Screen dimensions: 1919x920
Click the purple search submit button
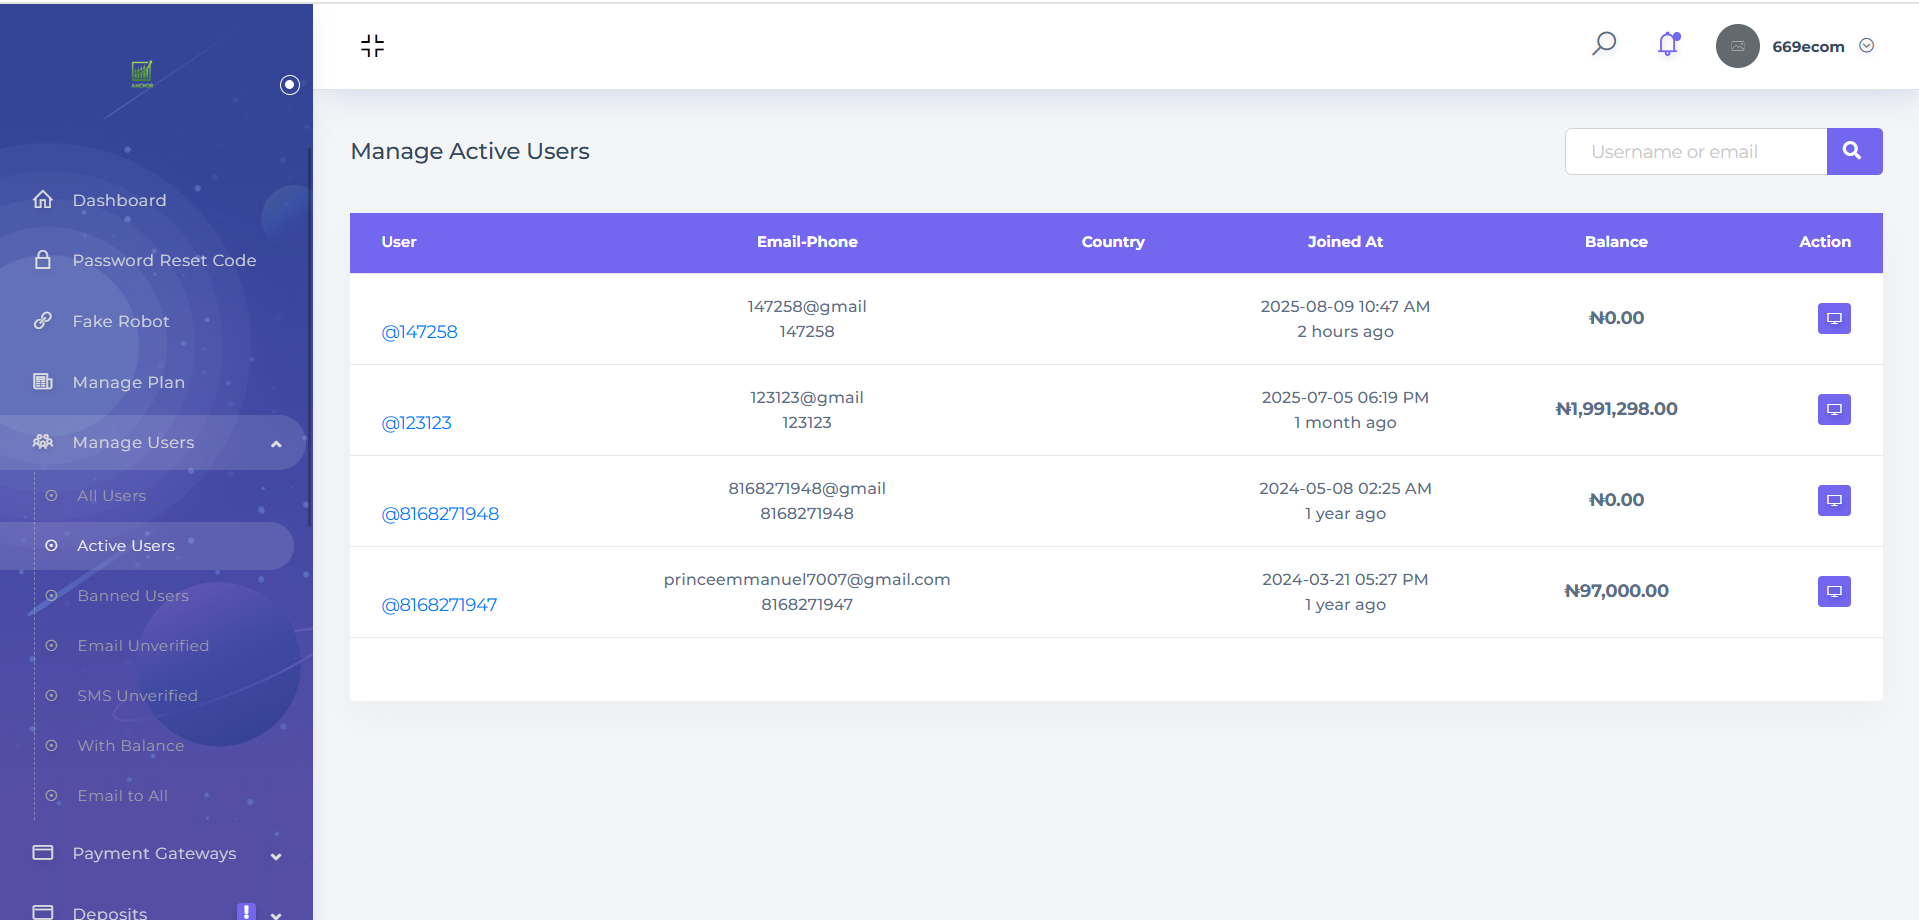pyautogui.click(x=1854, y=151)
